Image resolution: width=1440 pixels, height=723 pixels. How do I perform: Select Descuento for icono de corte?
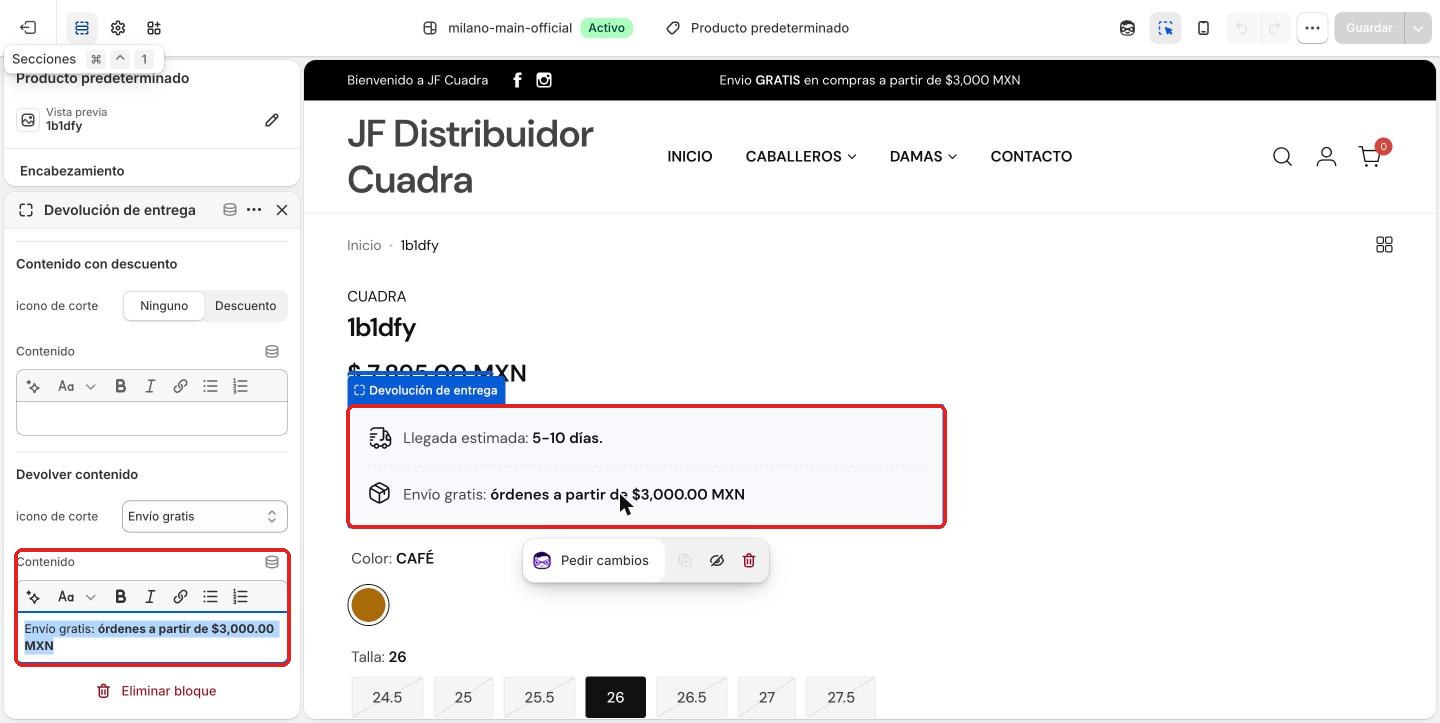[246, 306]
